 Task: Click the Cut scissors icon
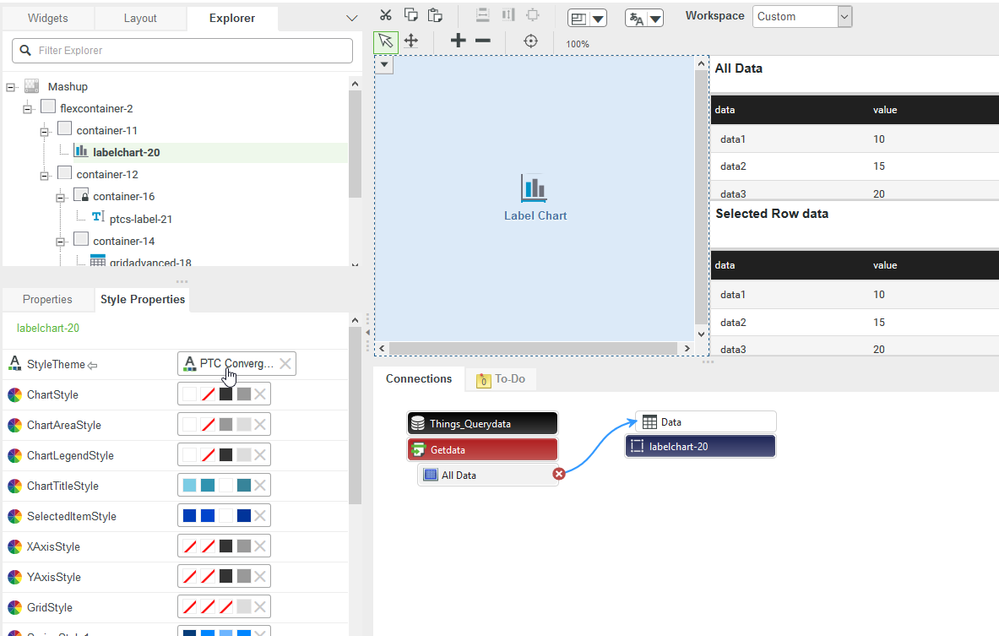click(385, 15)
